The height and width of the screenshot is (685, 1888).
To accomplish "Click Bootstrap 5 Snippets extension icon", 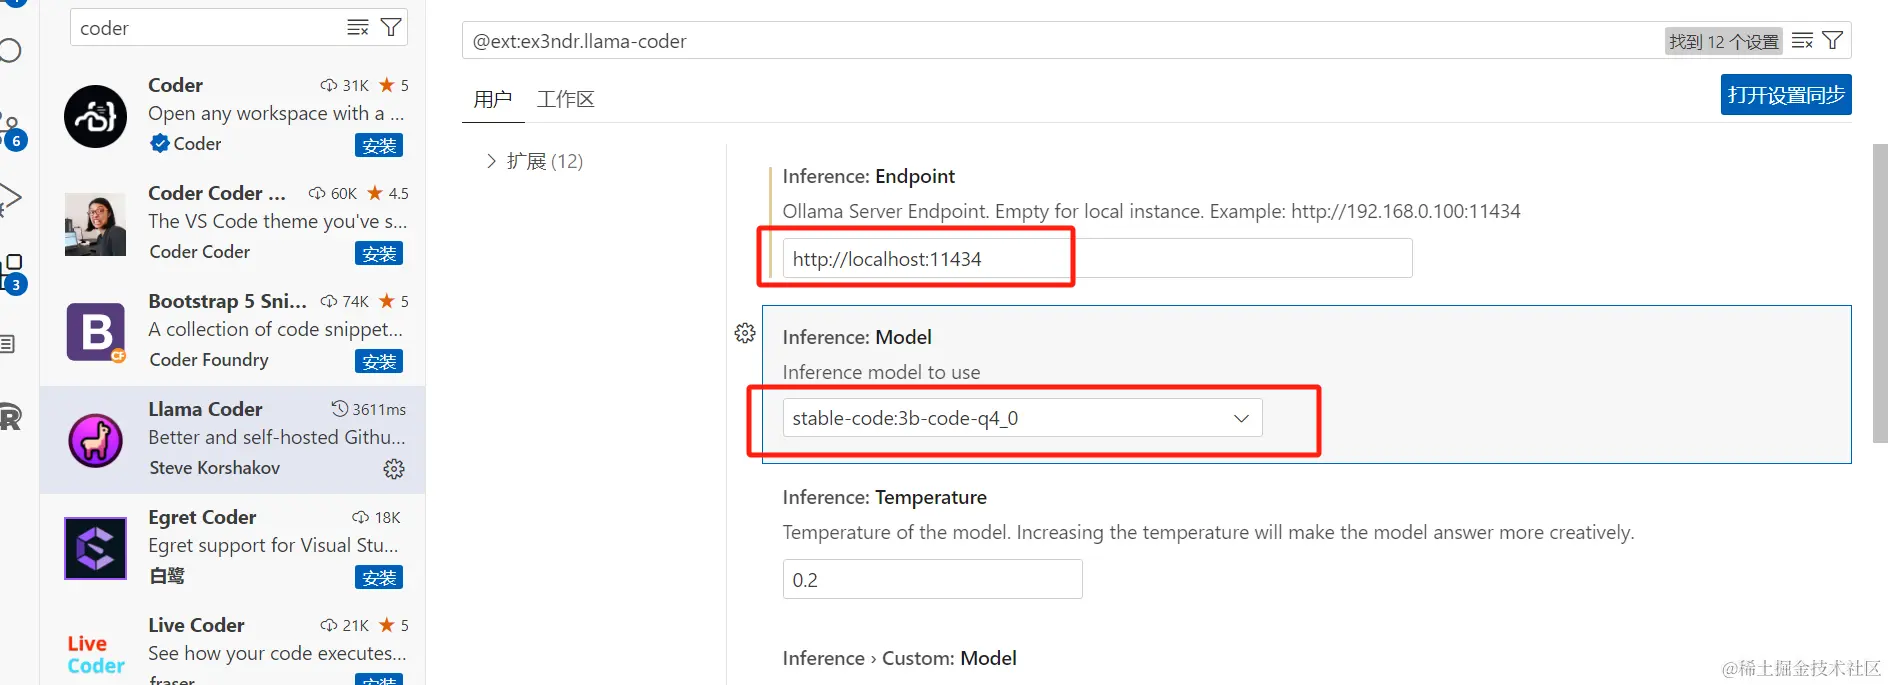I will pos(96,332).
